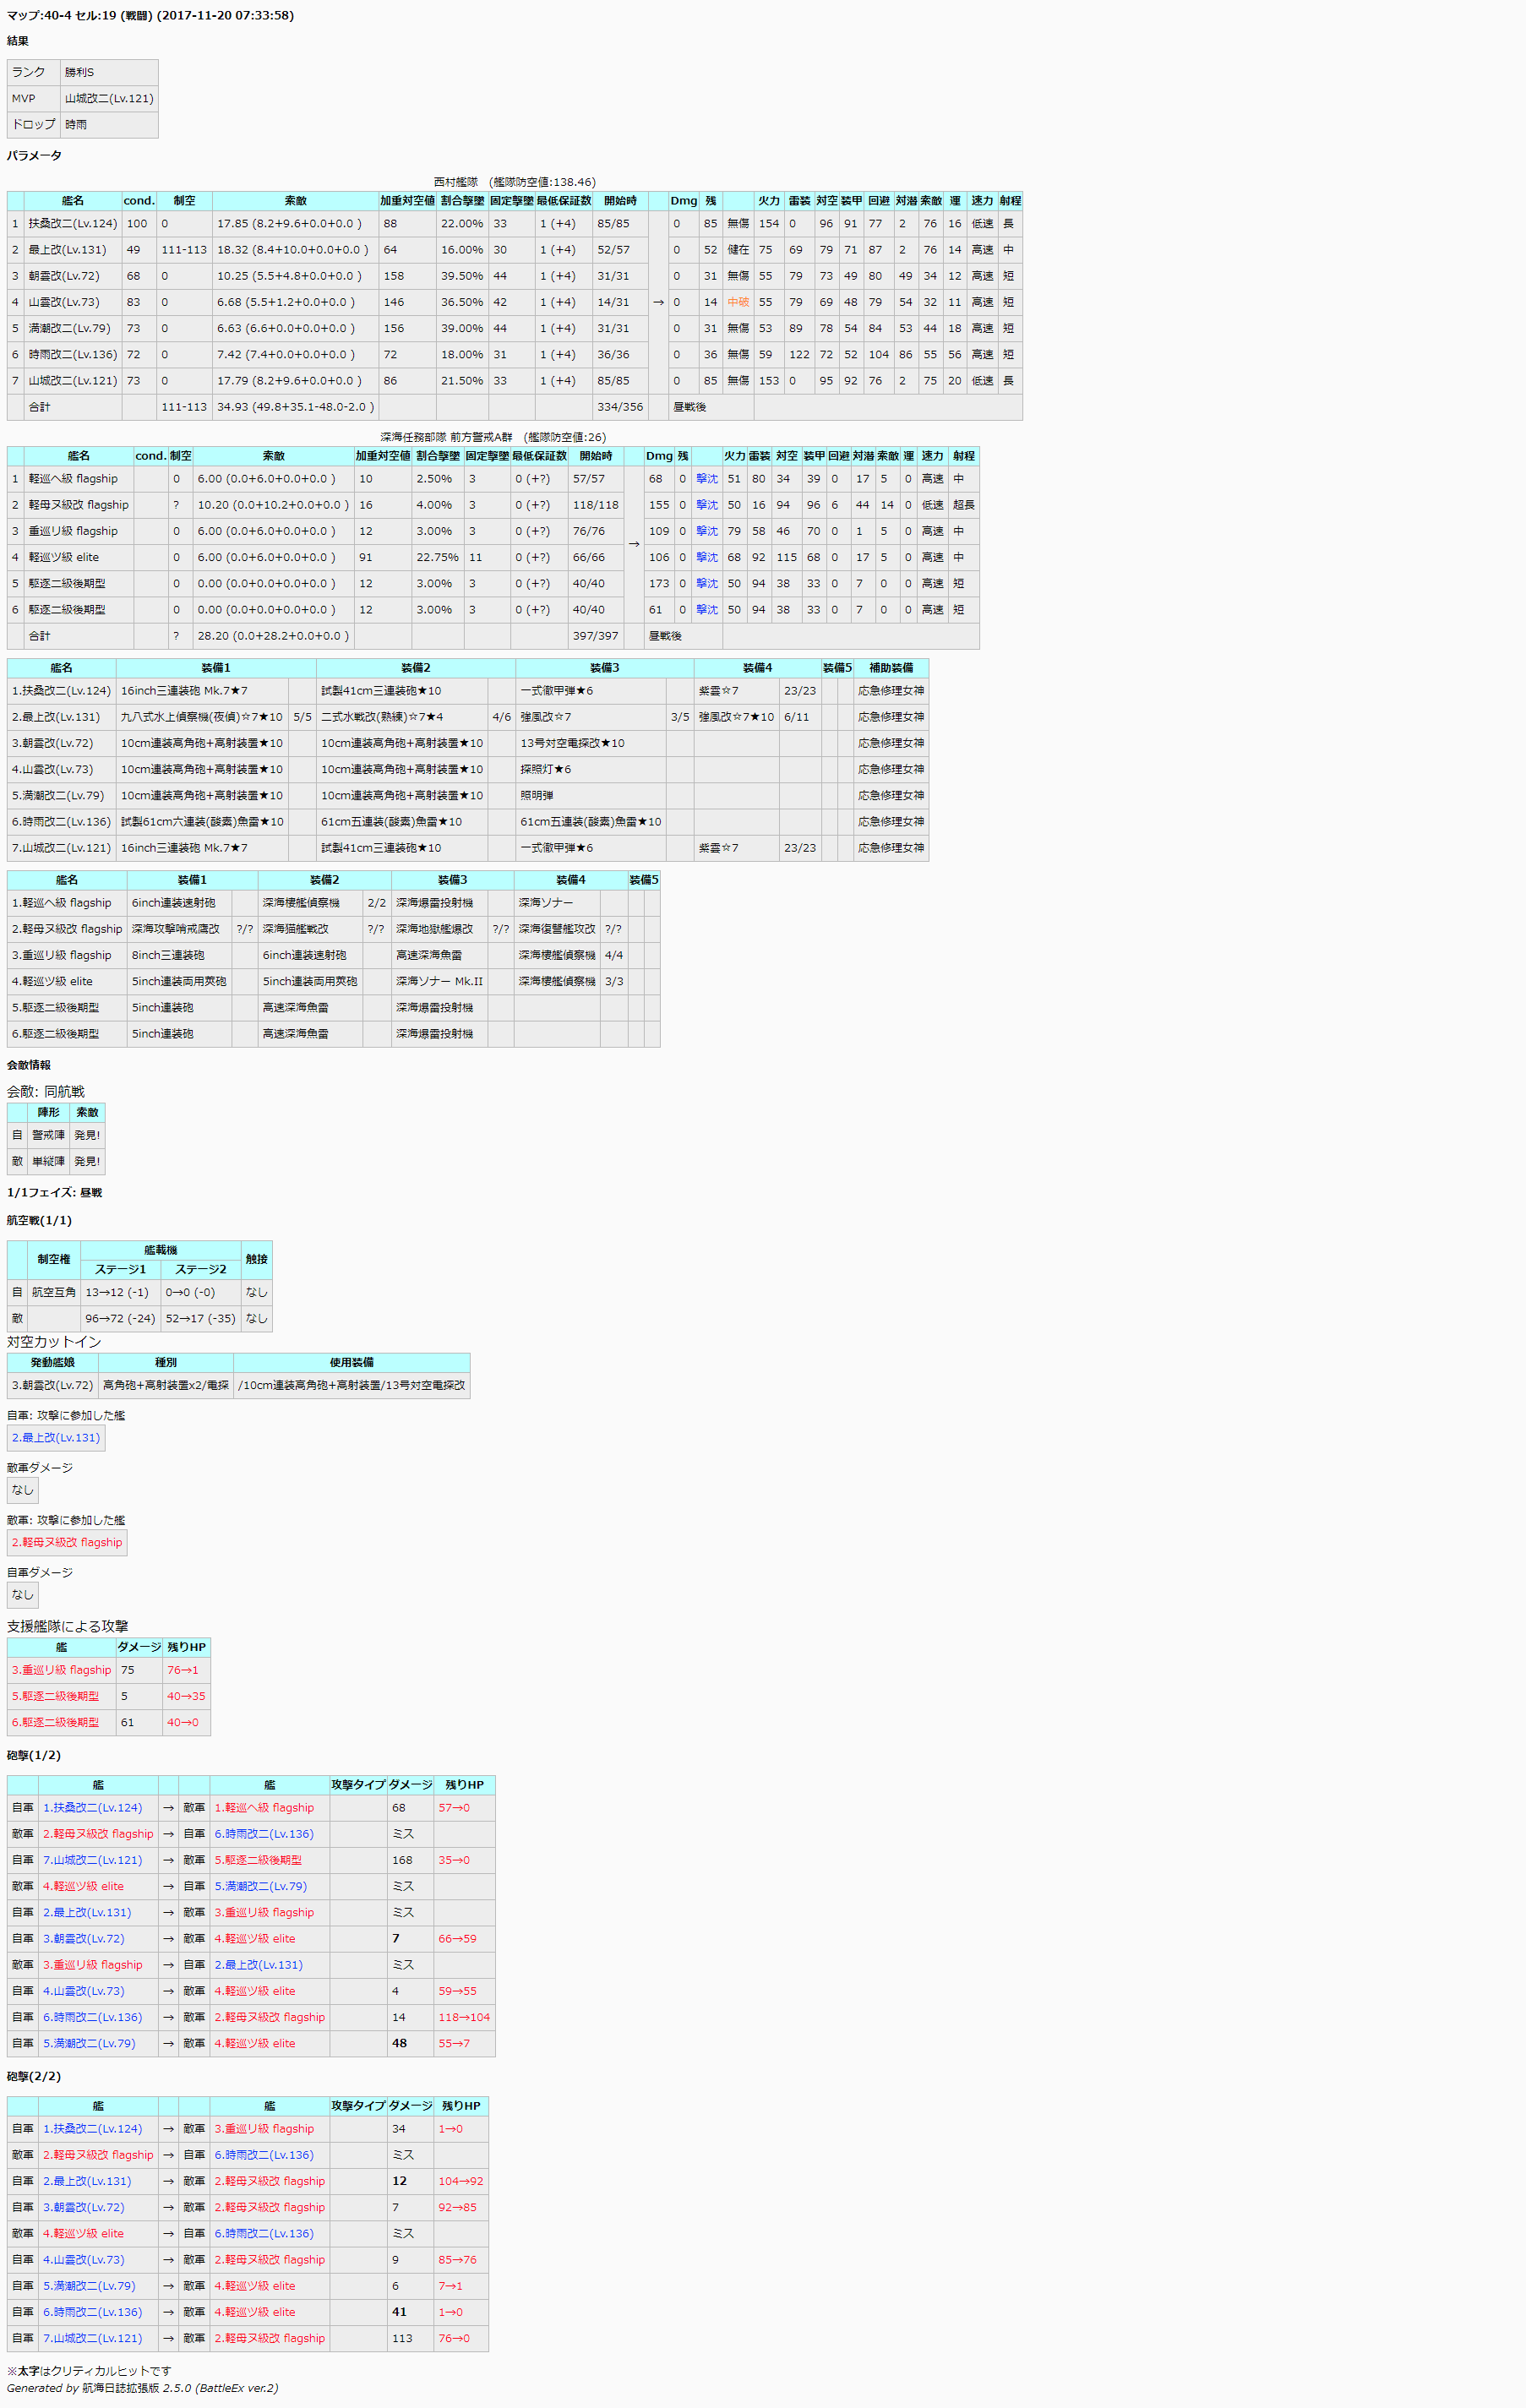The height and width of the screenshot is (2408, 1526).
Task: Click 最上改(Lv.131) under 自軍: 攻撃に参加した艦
Action: 56,1437
